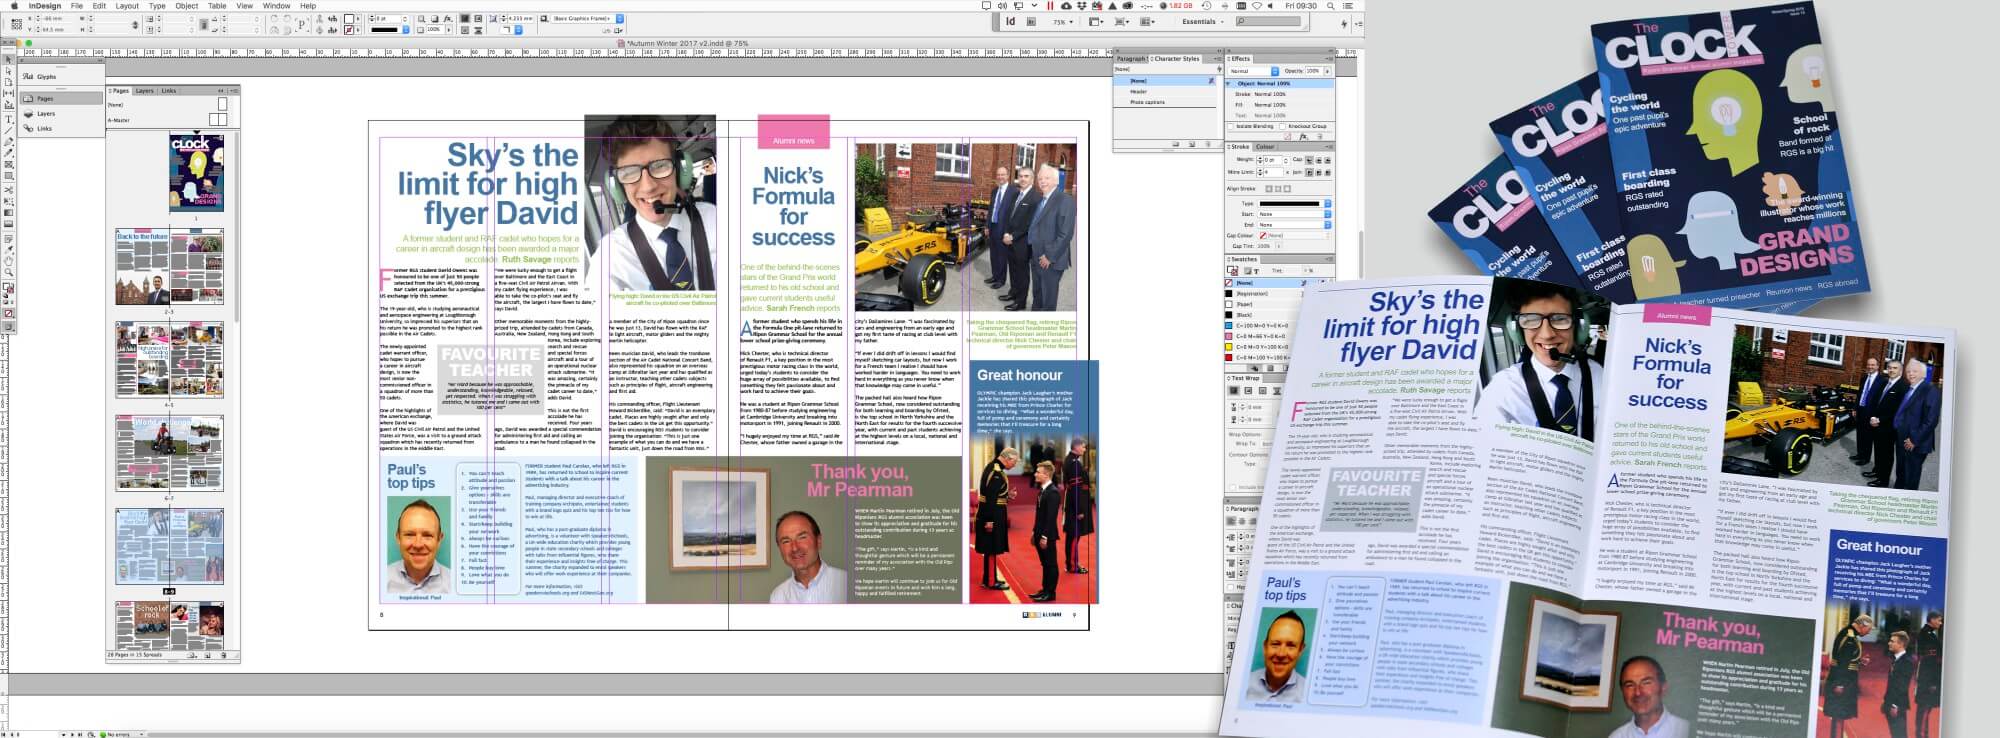Select the pages 4-5 spread thumbnail
This screenshot has height=738, width=2000.
point(169,360)
